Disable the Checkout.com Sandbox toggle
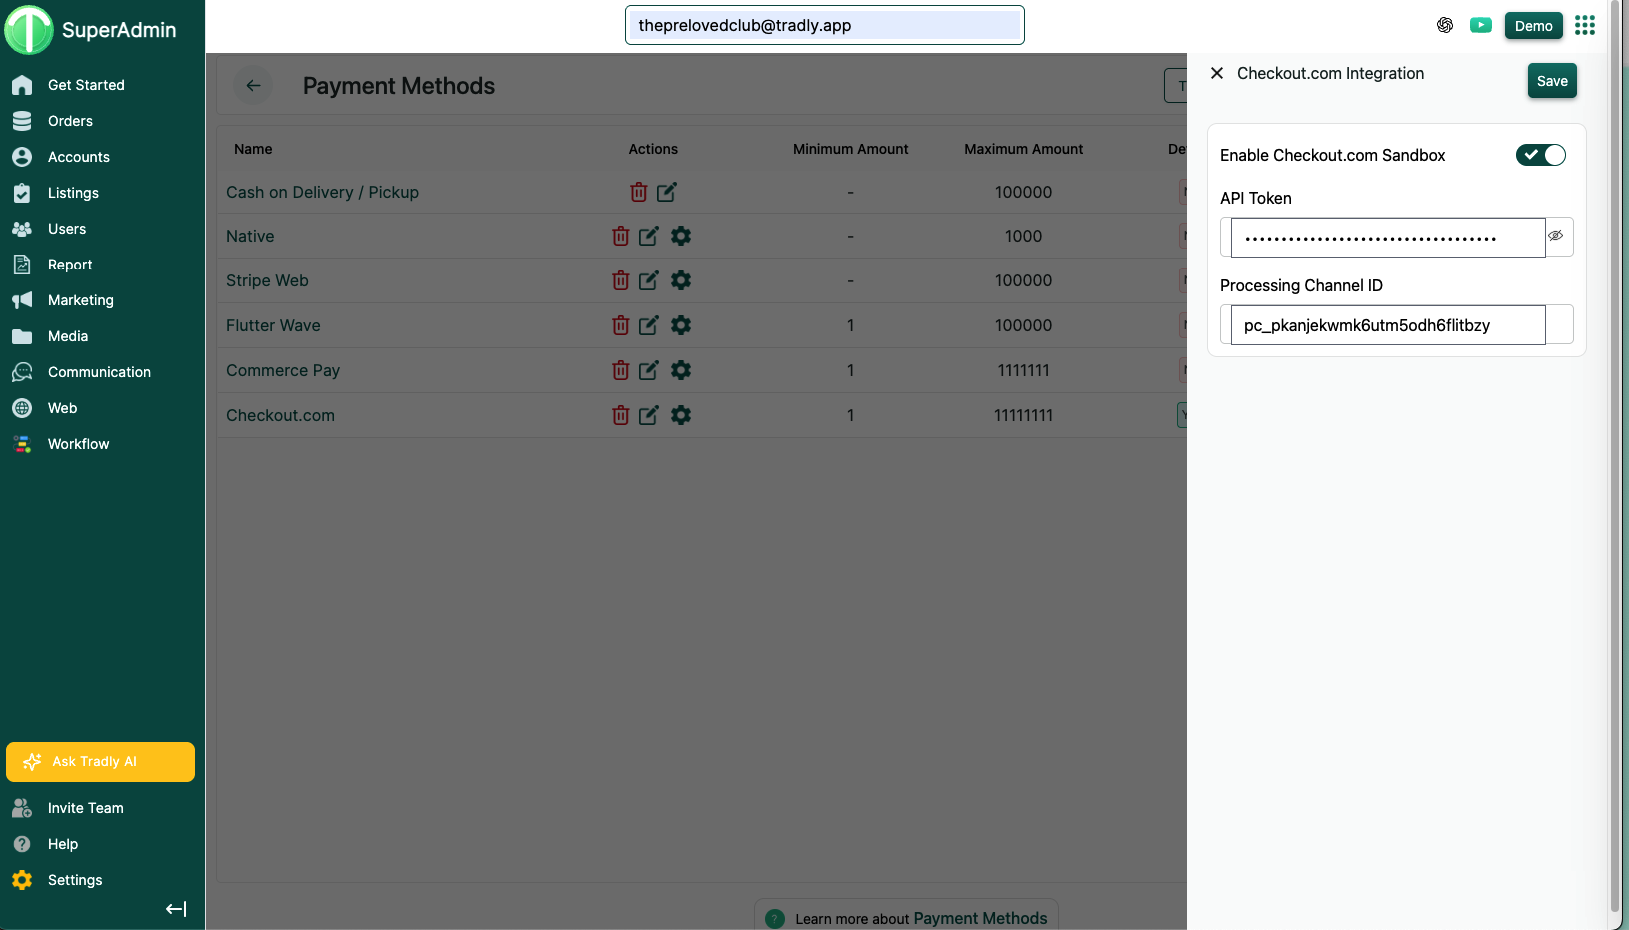Image resolution: width=1629 pixels, height=930 pixels. click(x=1540, y=155)
